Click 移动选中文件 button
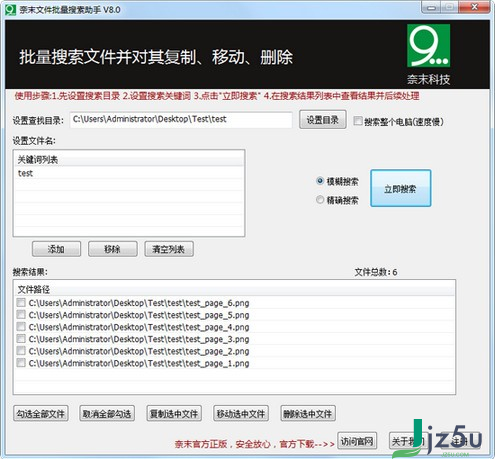Screen dimensions: 495x459 (x=241, y=414)
